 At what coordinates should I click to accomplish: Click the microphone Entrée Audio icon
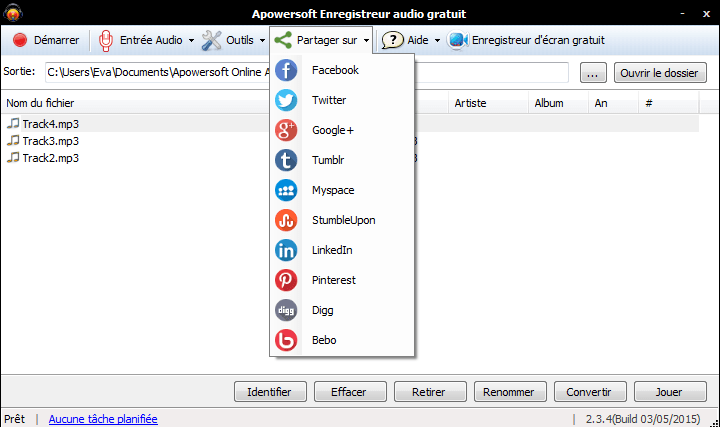click(106, 40)
